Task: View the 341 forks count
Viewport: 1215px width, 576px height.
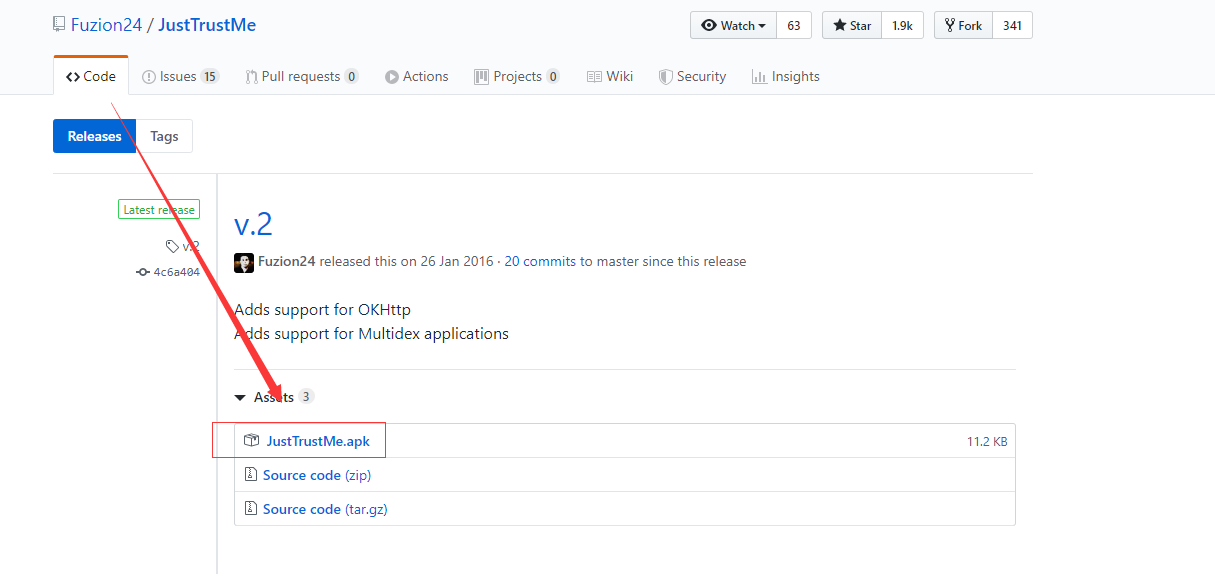Action: [1012, 26]
